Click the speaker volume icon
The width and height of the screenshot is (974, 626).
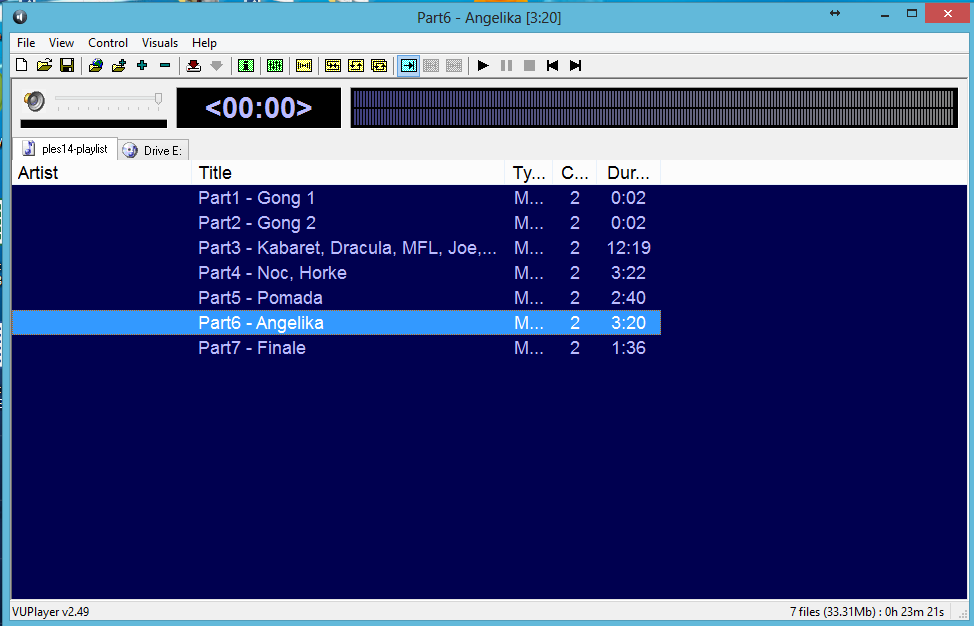pos(35,101)
